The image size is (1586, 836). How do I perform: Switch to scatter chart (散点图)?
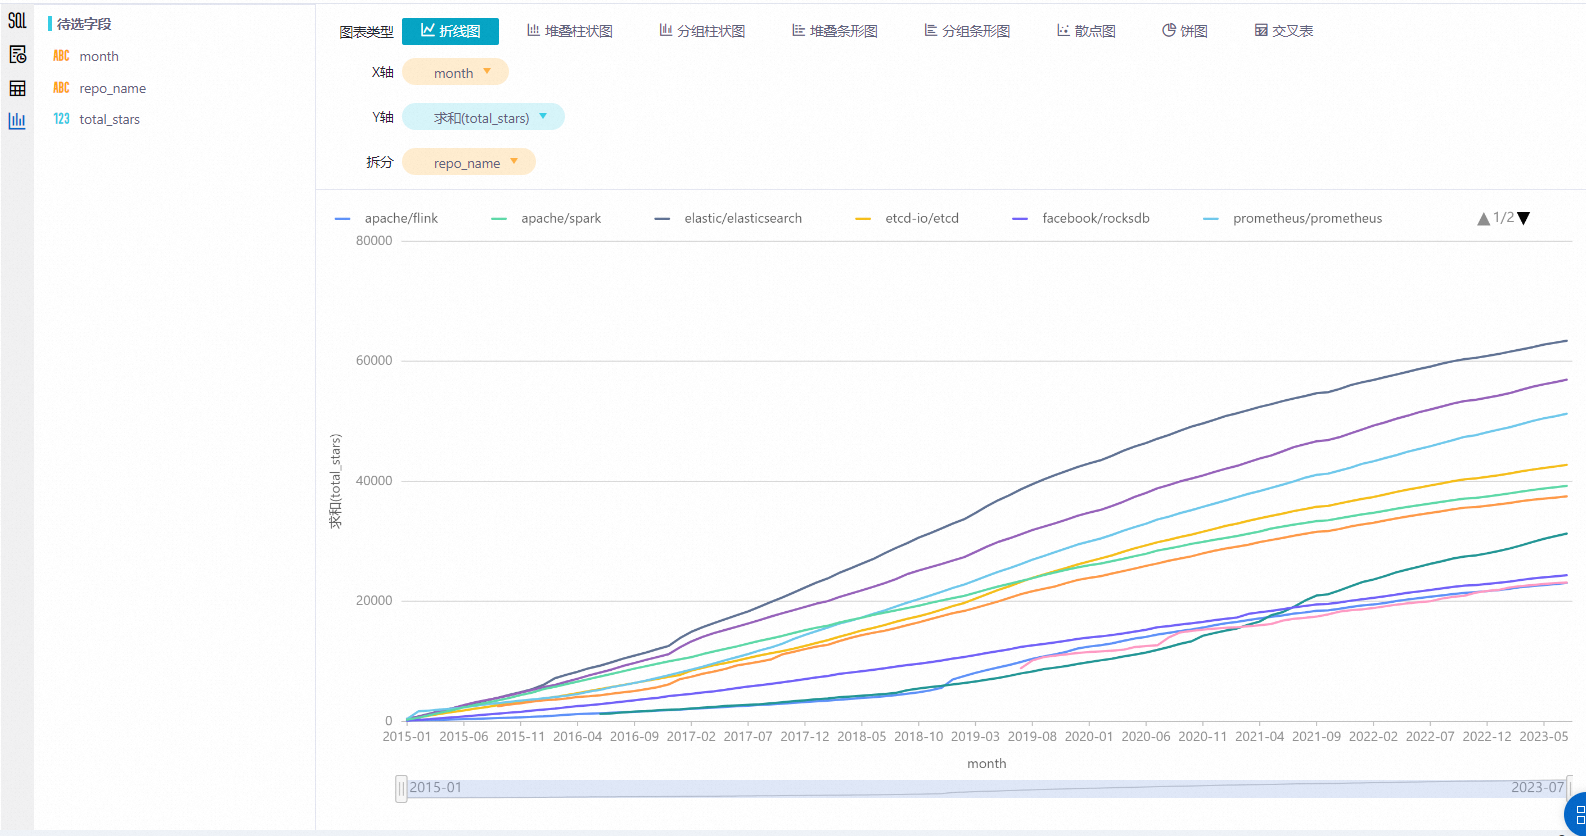(x=1086, y=31)
